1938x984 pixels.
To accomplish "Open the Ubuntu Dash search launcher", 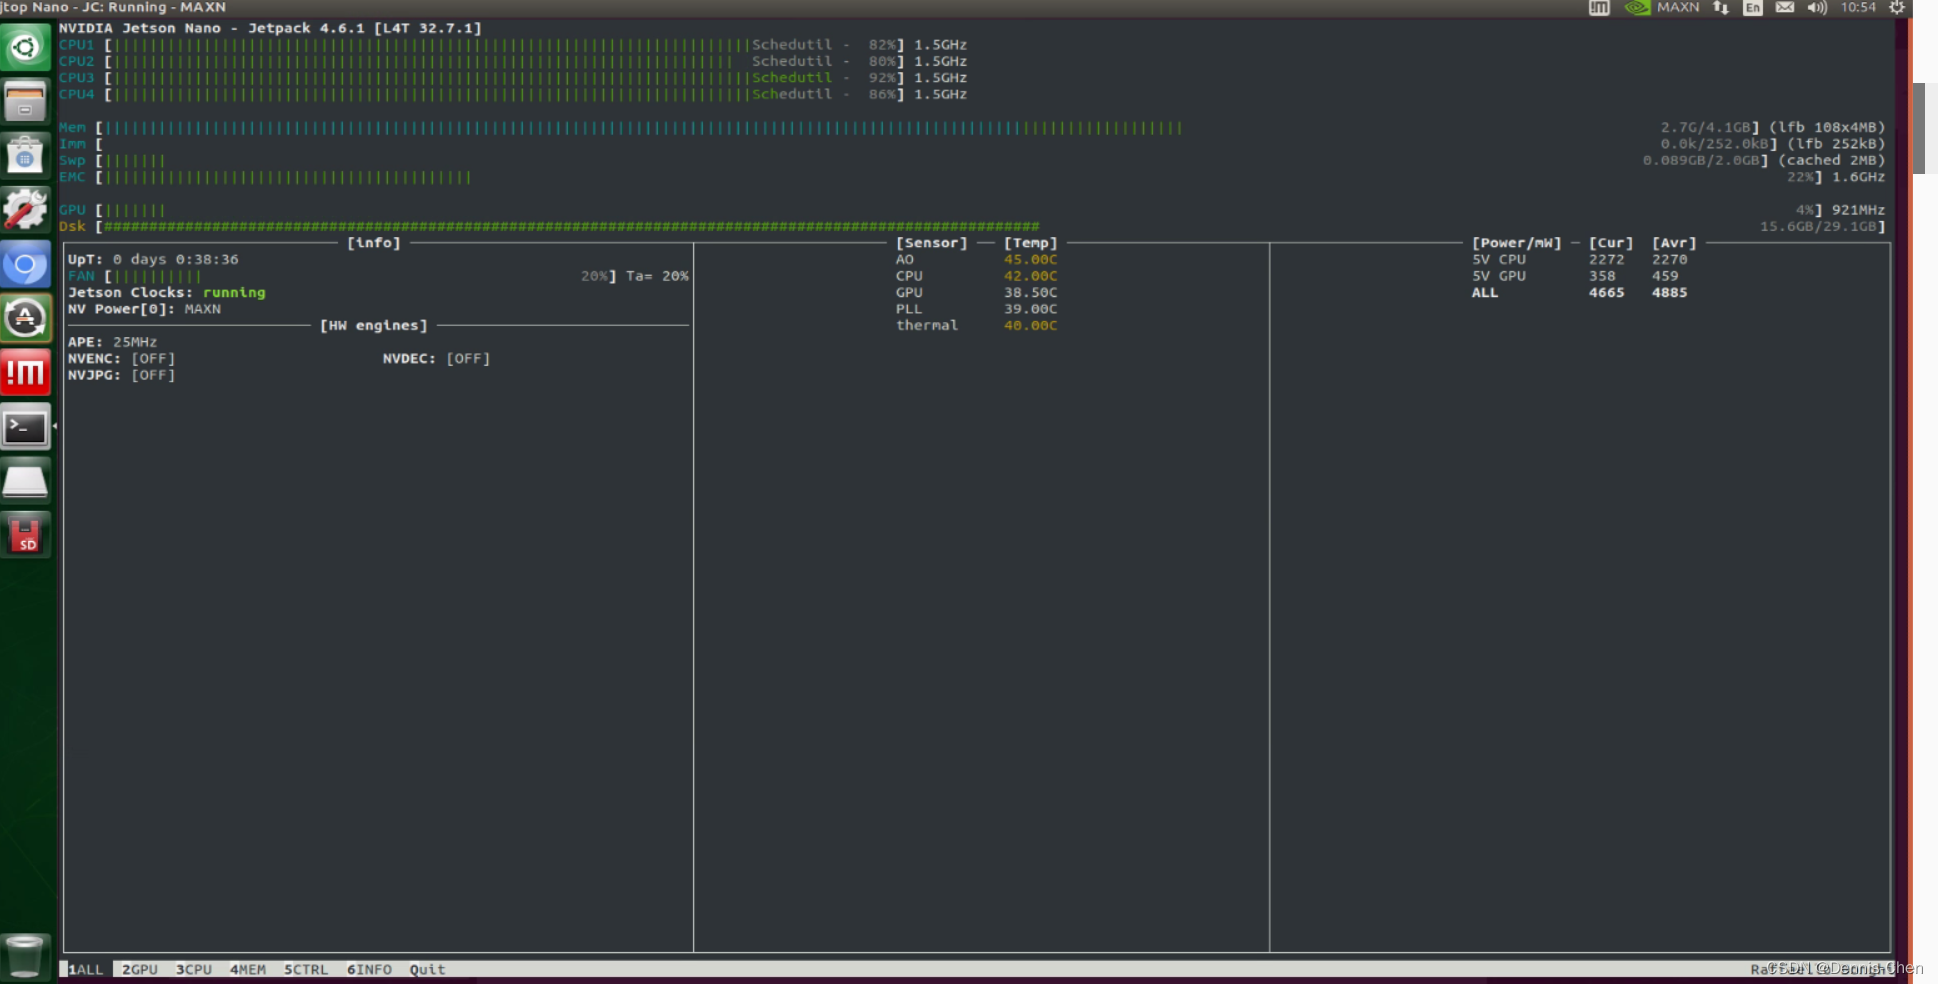I will point(25,47).
